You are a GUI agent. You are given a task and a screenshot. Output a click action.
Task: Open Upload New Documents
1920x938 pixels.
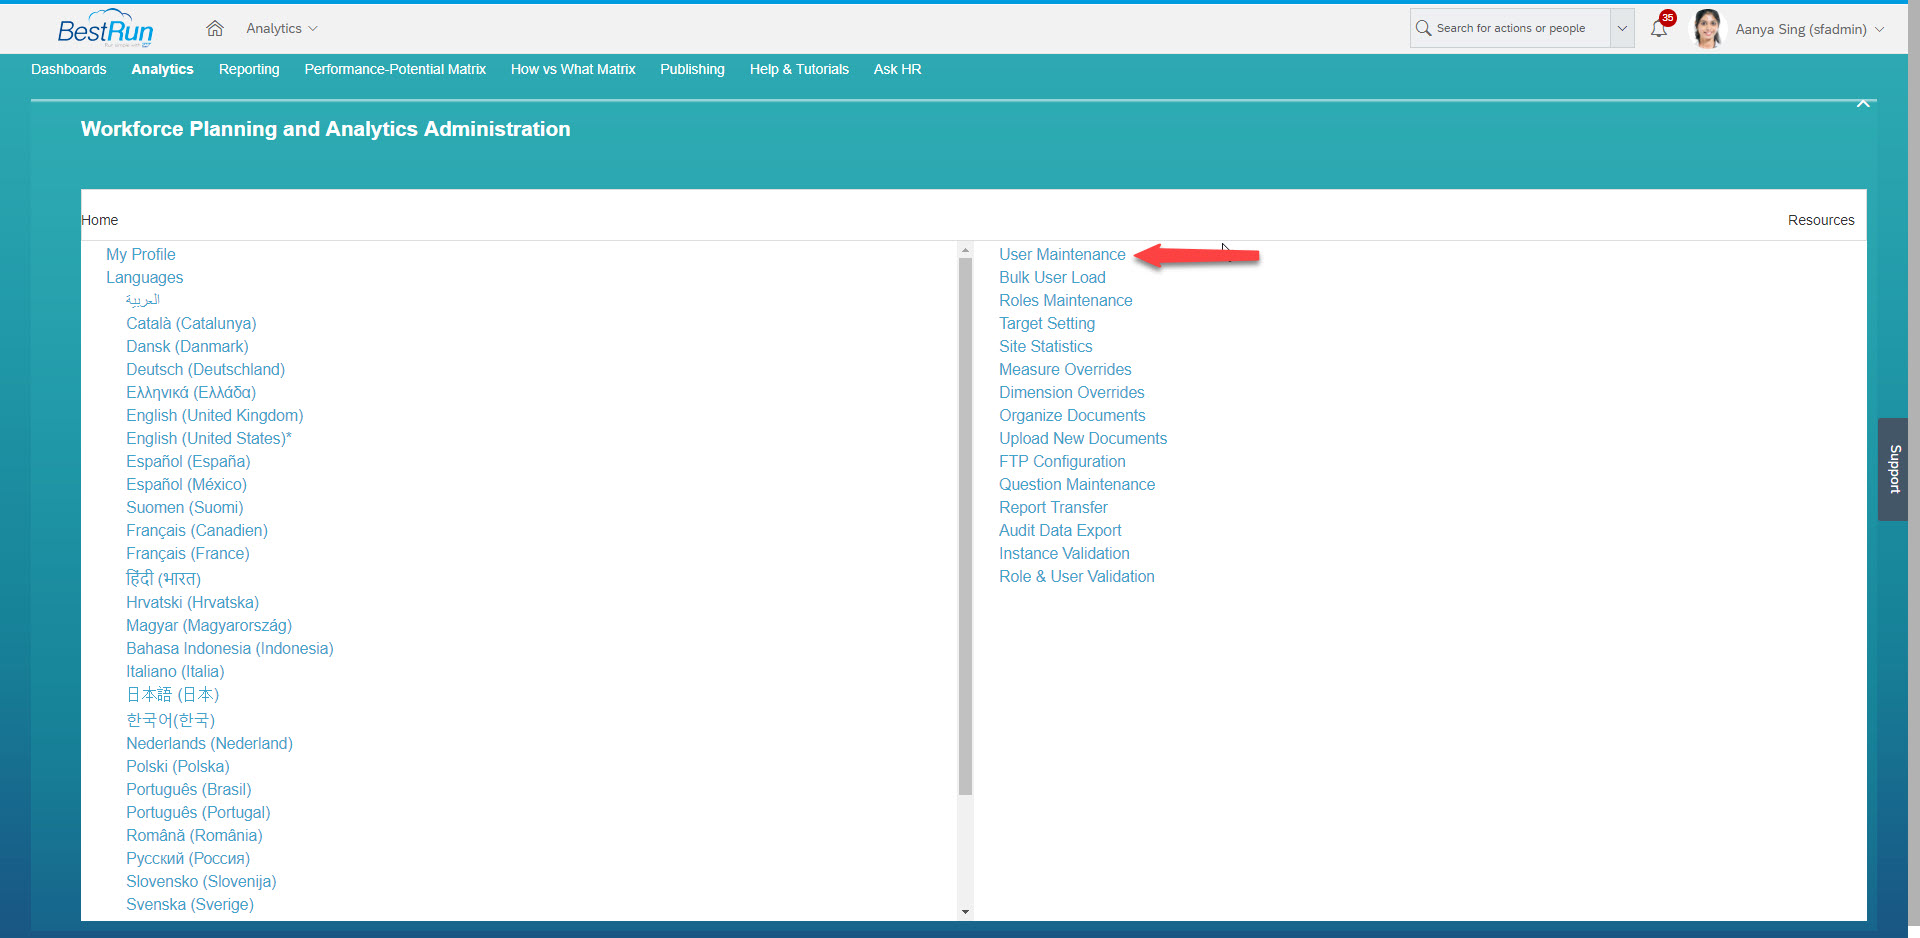pyautogui.click(x=1083, y=438)
